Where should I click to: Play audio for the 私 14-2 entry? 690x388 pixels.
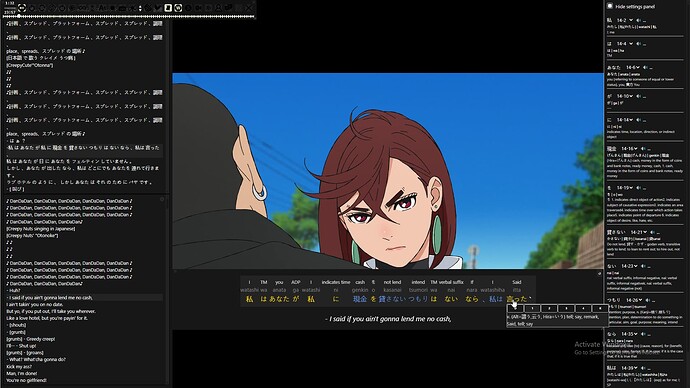tap(639, 20)
